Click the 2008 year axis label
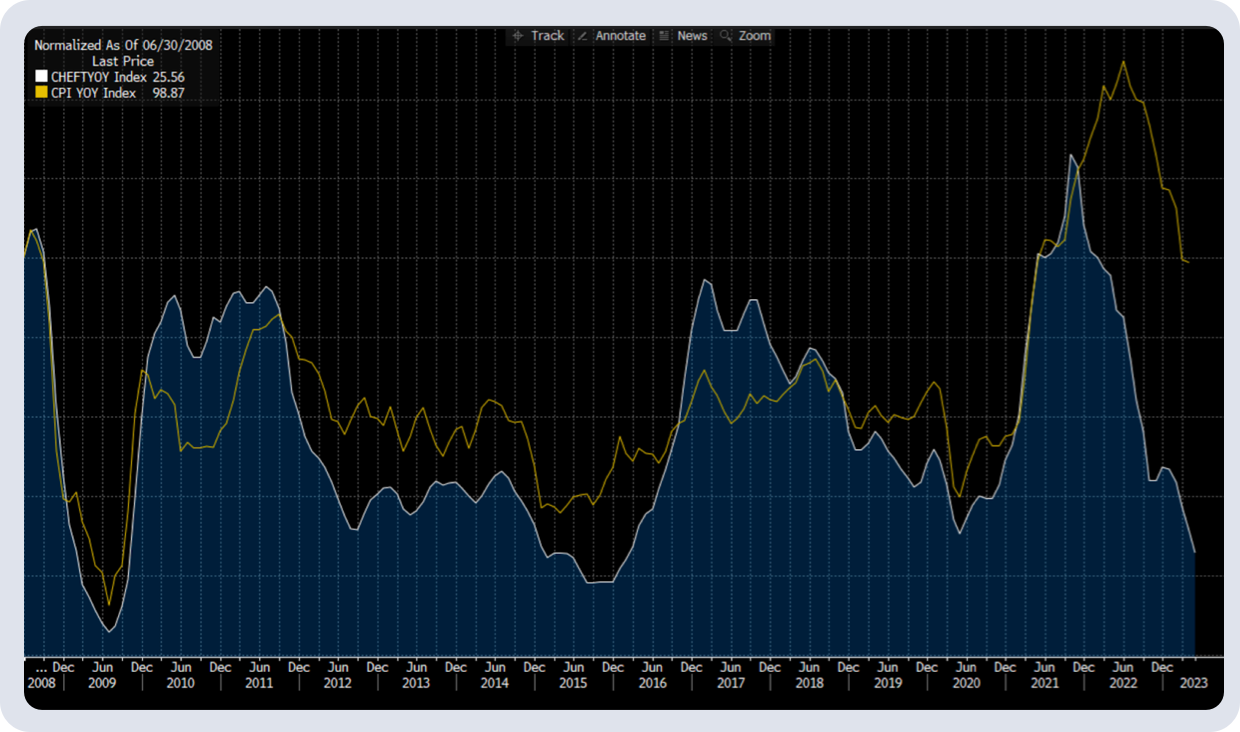The width and height of the screenshot is (1240, 732). click(41, 683)
